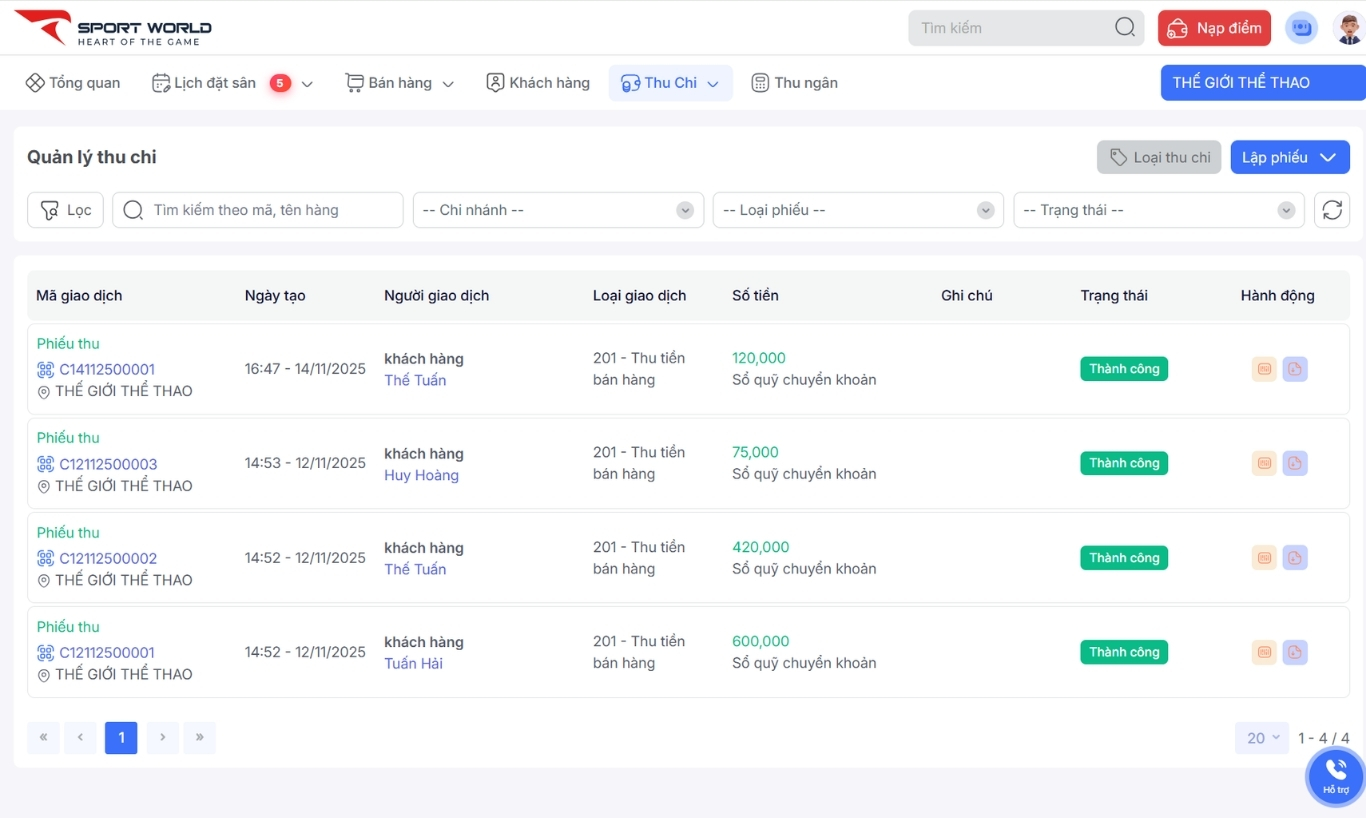Click the refresh icon beside Trạng thái filter
This screenshot has width=1366, height=818.
pyautogui.click(x=1331, y=210)
